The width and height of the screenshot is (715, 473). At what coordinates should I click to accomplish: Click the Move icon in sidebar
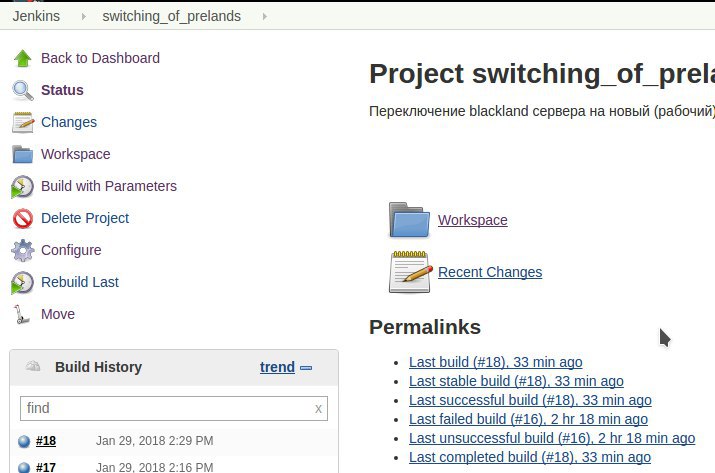pos(21,314)
